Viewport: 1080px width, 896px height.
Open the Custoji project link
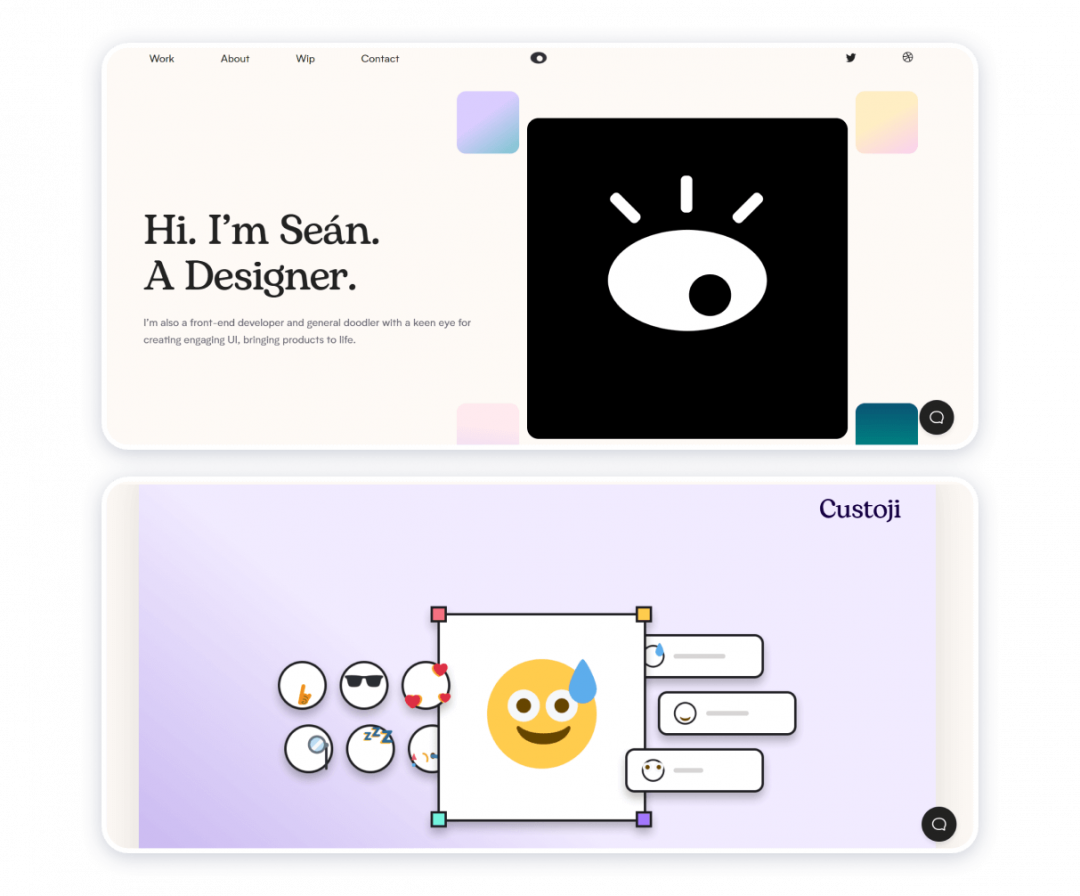[860, 509]
